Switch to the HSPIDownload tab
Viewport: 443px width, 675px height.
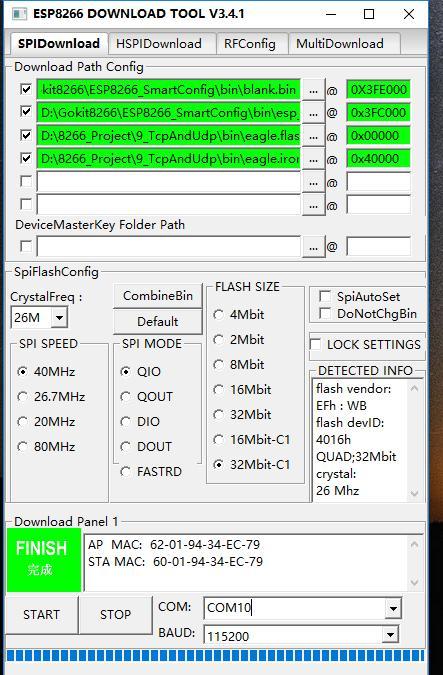click(x=158, y=43)
